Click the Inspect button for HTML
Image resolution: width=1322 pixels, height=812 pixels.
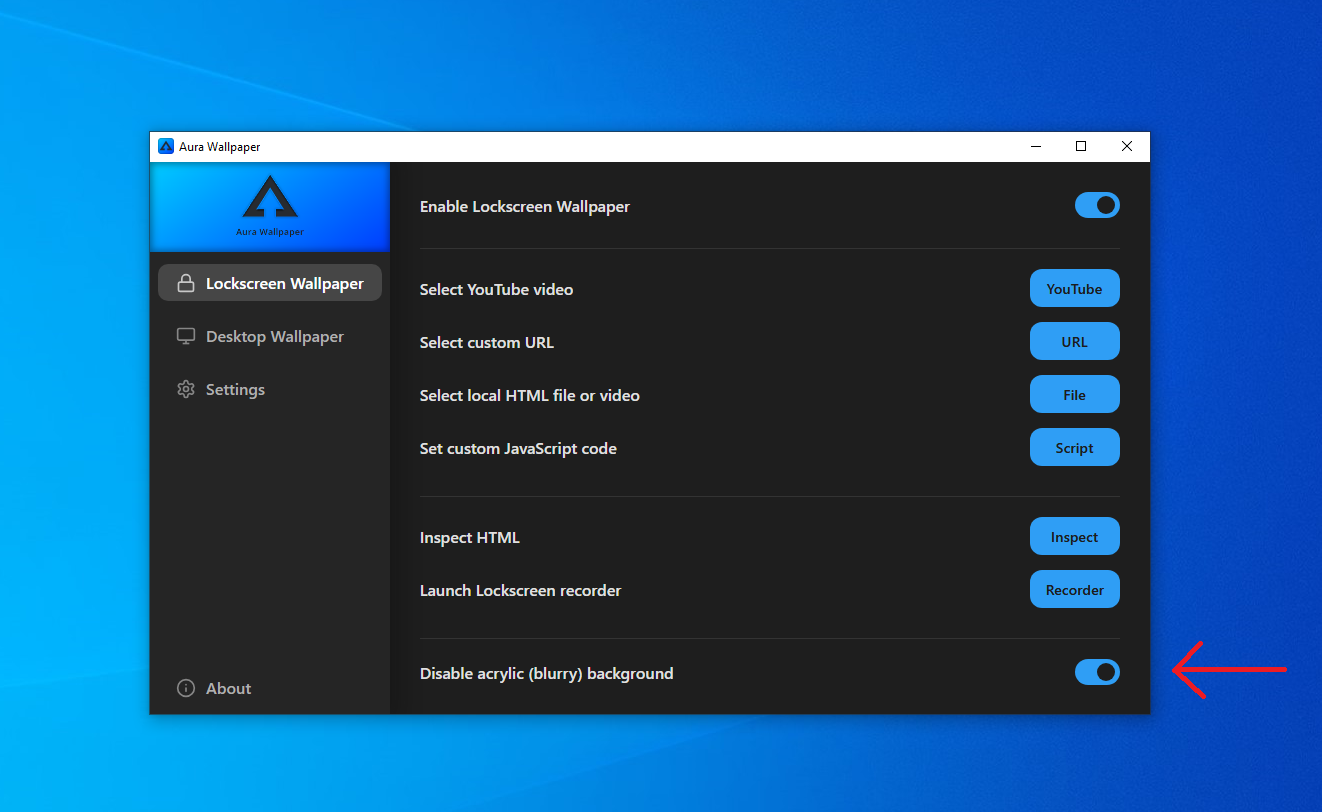pos(1074,537)
